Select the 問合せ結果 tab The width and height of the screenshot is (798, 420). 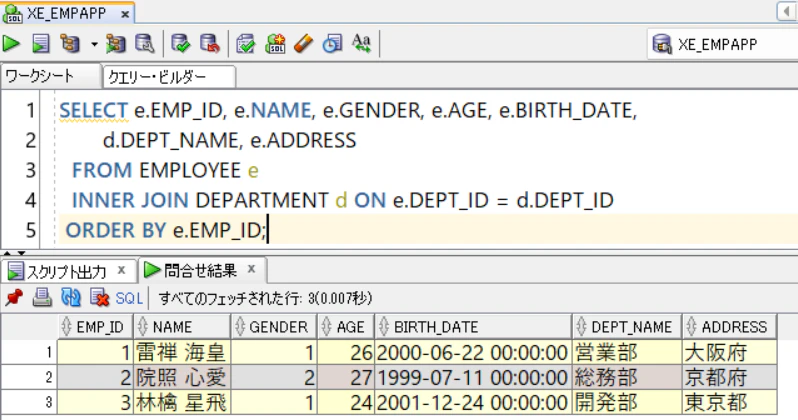tap(201, 270)
